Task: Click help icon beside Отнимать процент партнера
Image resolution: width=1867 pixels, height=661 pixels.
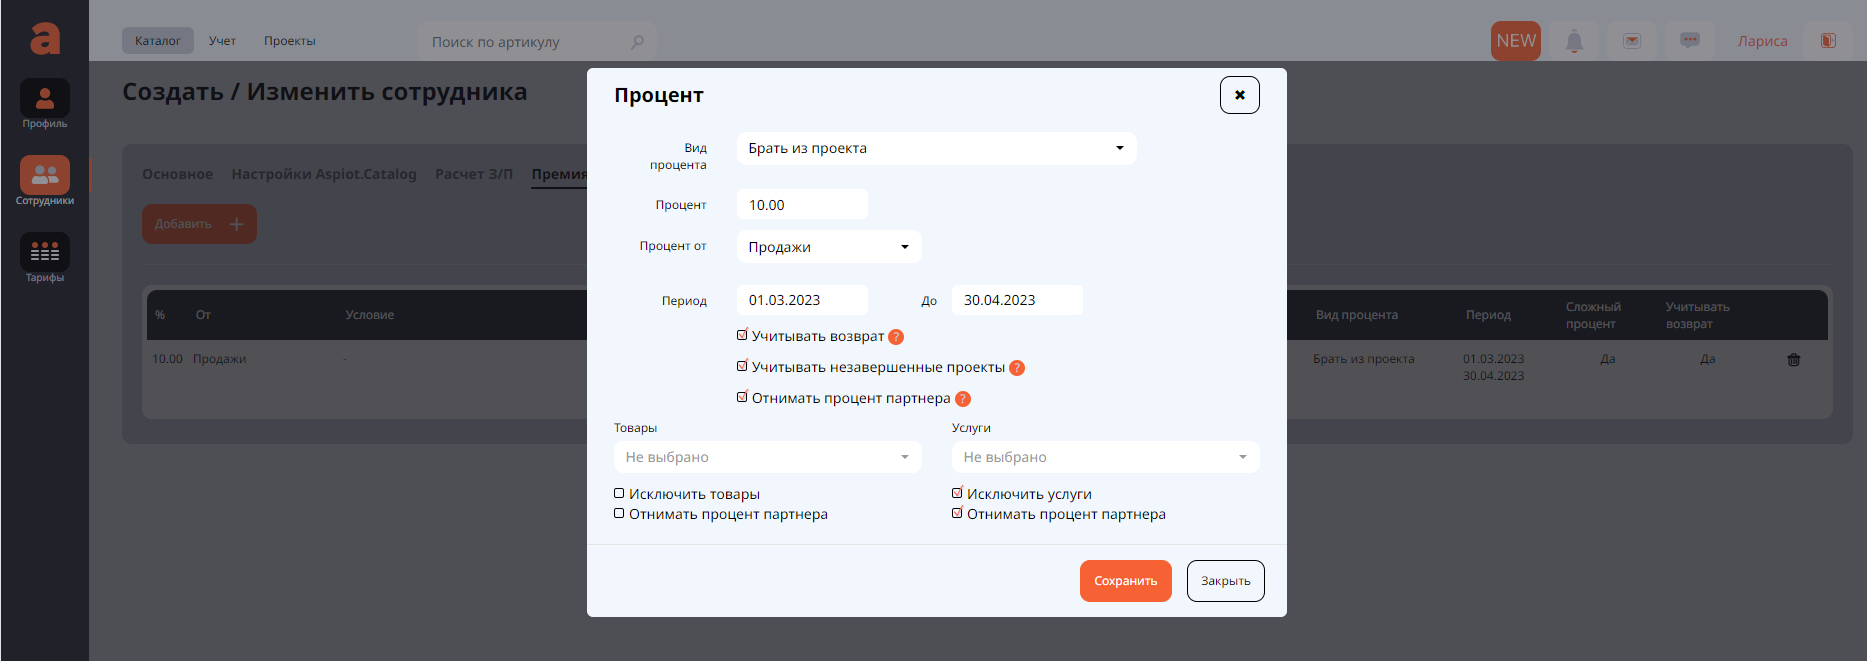Action: click(963, 399)
